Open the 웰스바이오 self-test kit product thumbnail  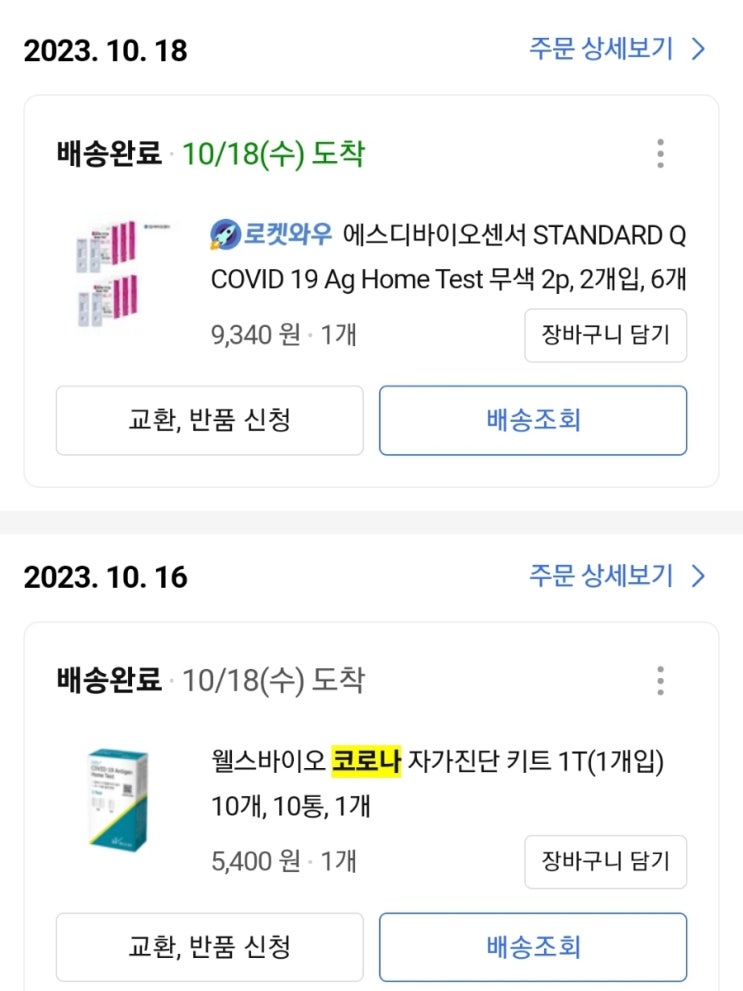[x=117, y=801]
